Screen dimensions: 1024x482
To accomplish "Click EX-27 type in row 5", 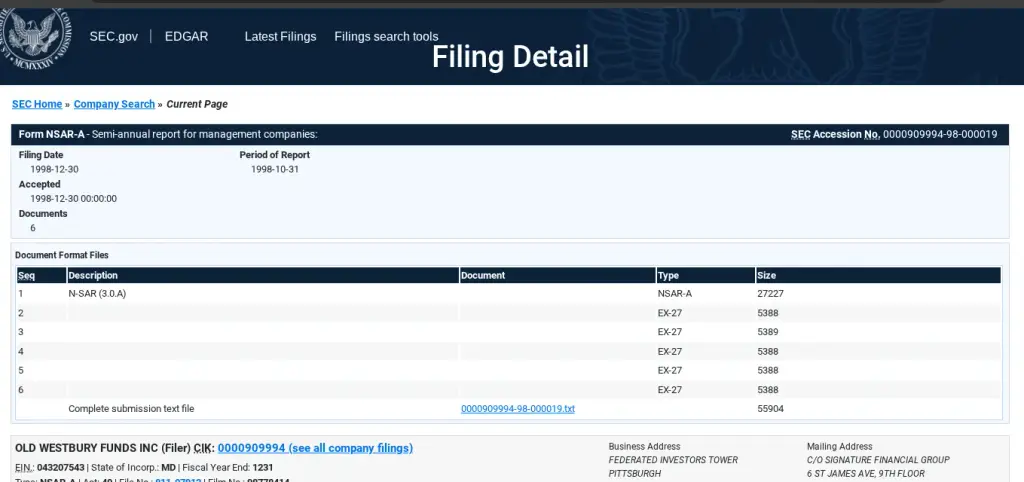I will 670,370.
